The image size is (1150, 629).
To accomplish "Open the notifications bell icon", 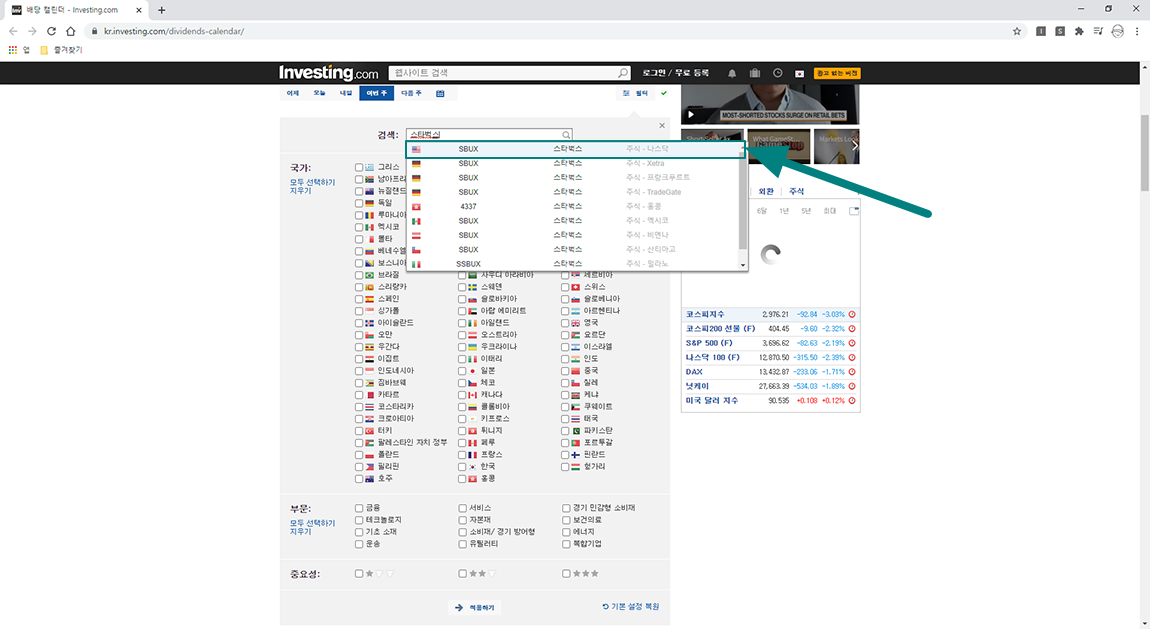I will (x=731, y=73).
